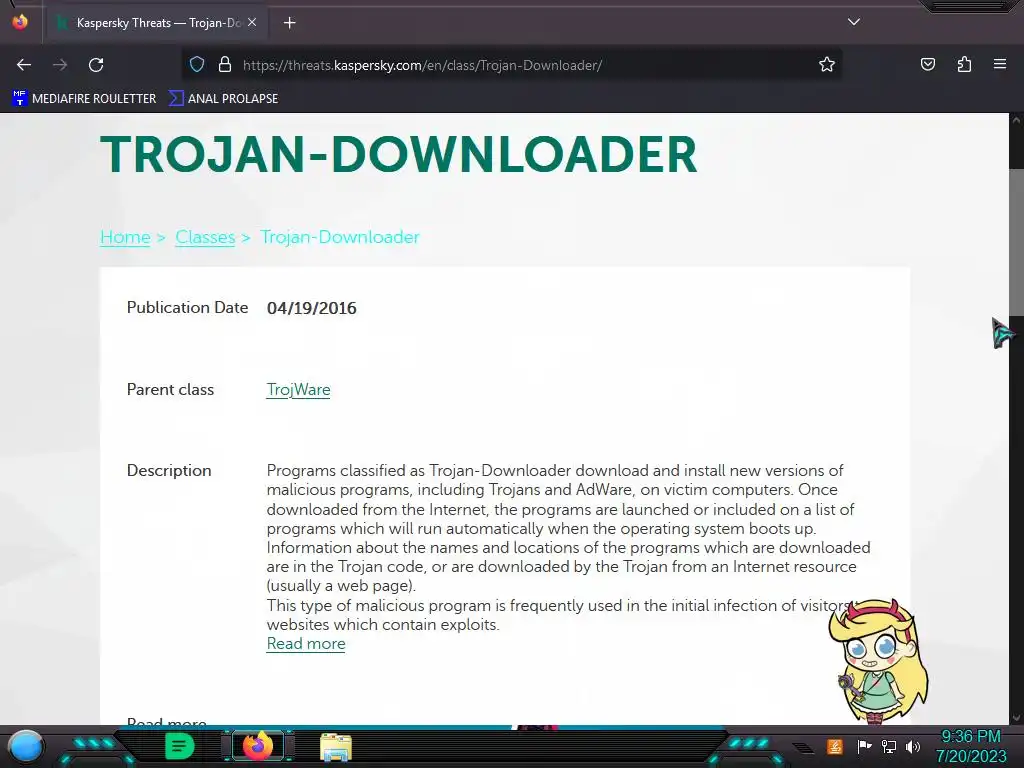The width and height of the screenshot is (1024, 768).
Task: Click the Java tray icon
Action: [835, 746]
